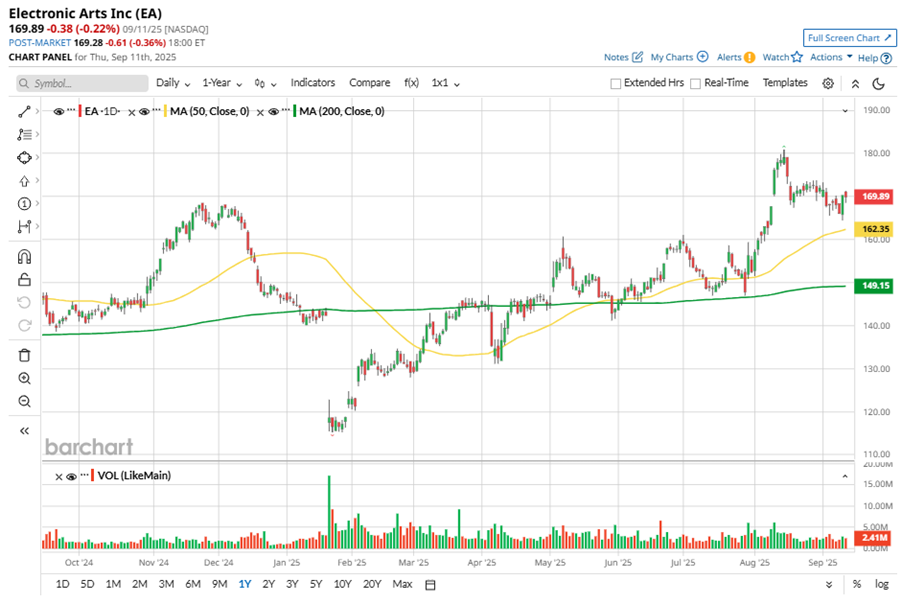Image resolution: width=902 pixels, height=603 pixels.
Task: Open the Daily interval dropdown
Action: click(173, 83)
